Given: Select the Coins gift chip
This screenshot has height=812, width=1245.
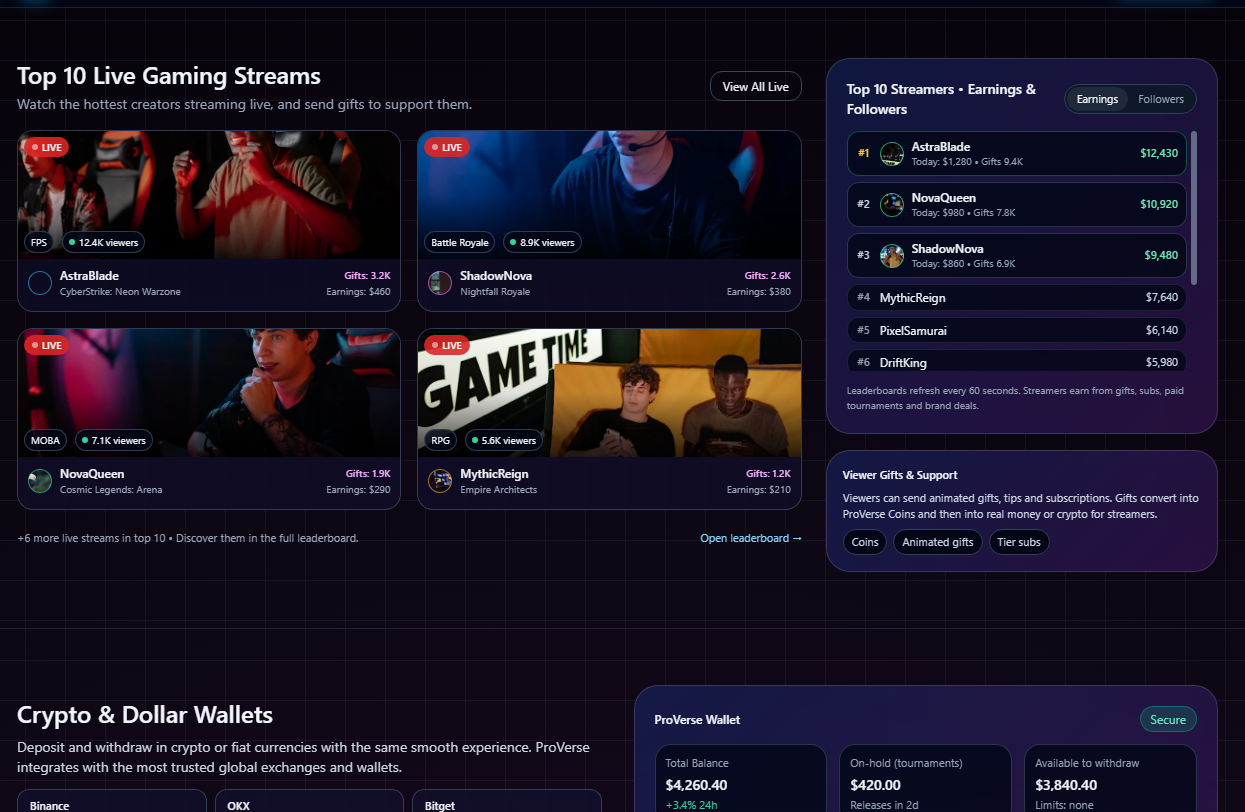Looking at the screenshot, I should point(864,542).
